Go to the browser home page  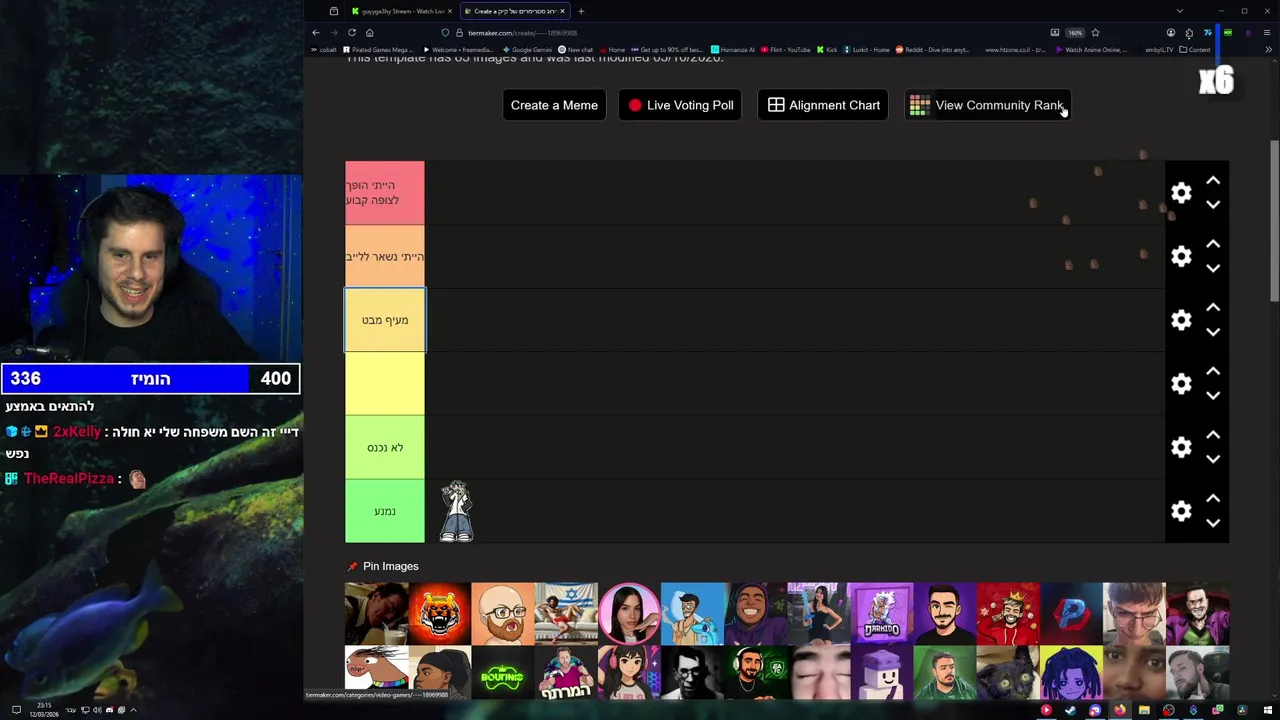point(369,32)
